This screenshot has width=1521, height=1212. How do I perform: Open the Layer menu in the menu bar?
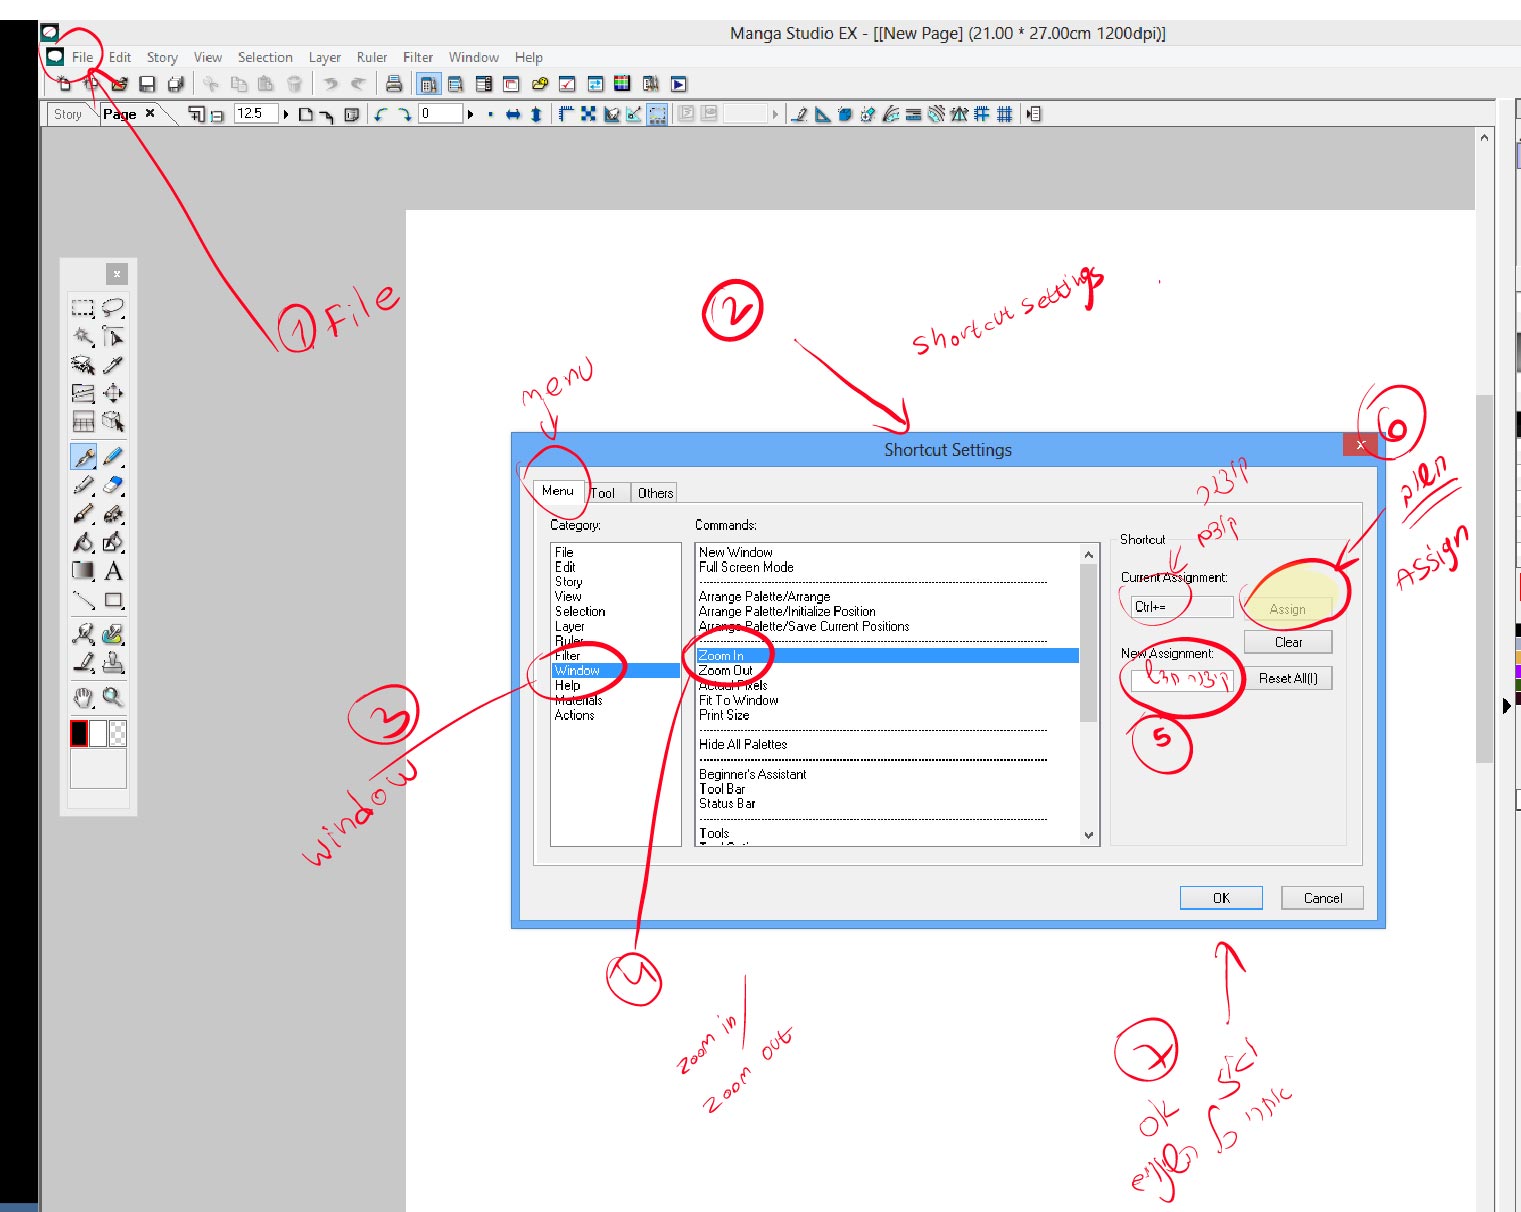coord(324,57)
